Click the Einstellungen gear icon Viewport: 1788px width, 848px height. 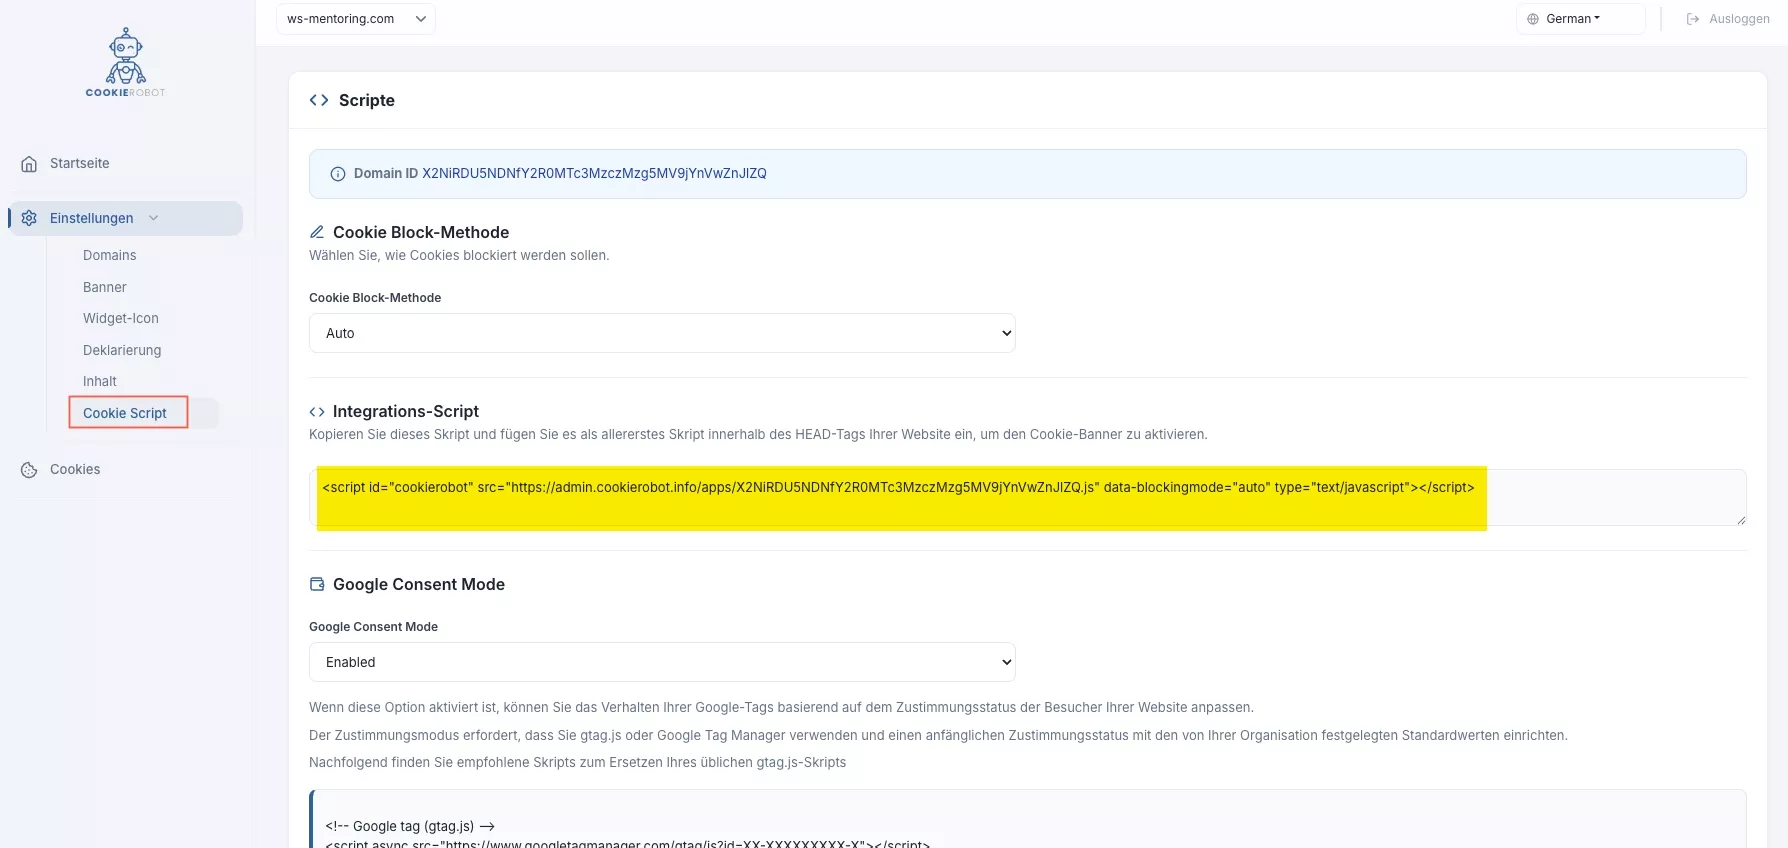pos(29,218)
